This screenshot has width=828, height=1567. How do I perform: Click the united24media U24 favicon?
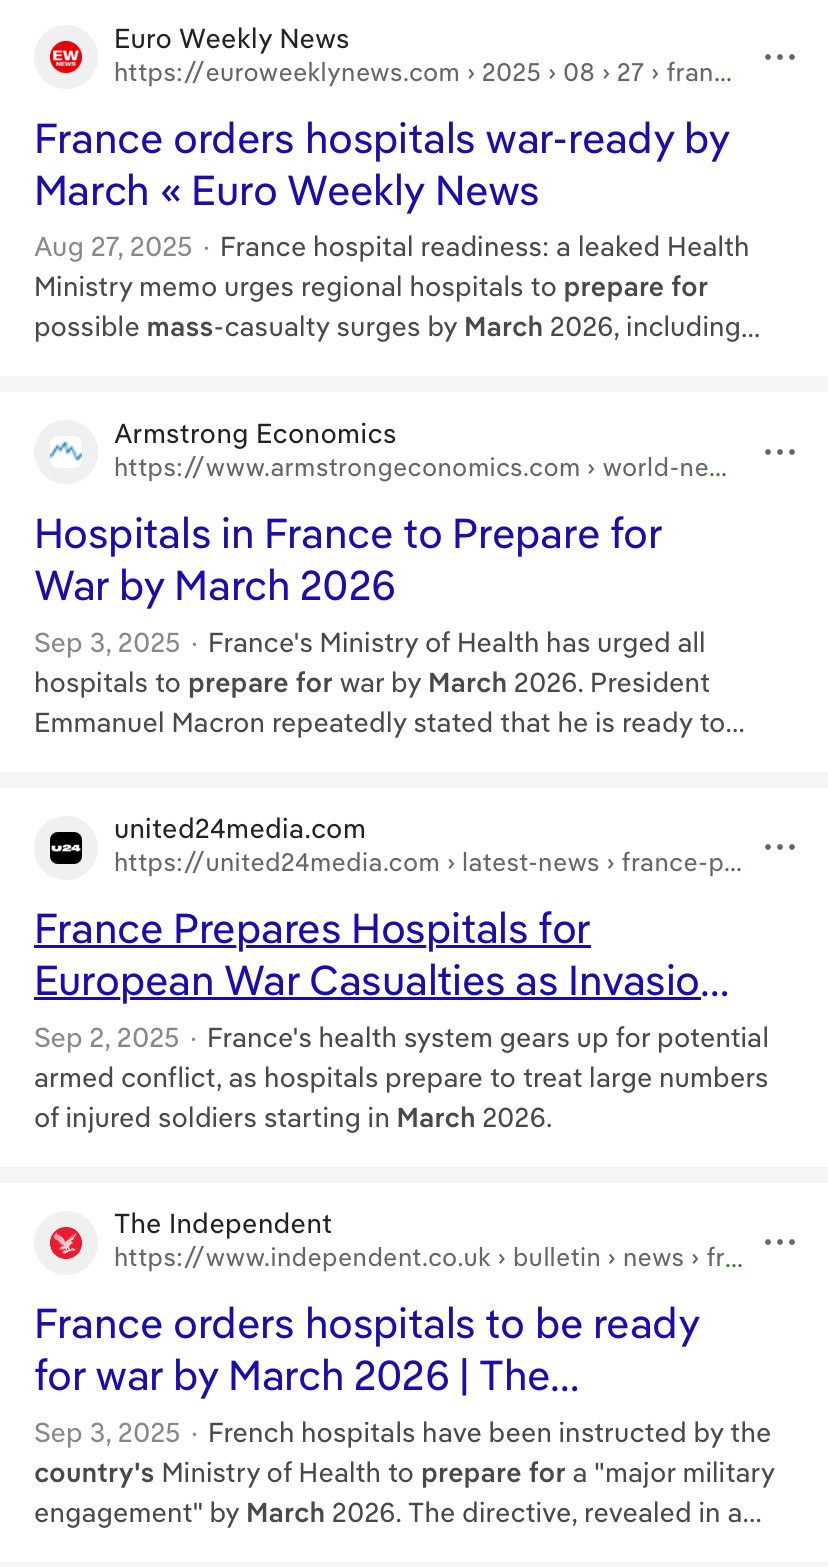(66, 847)
